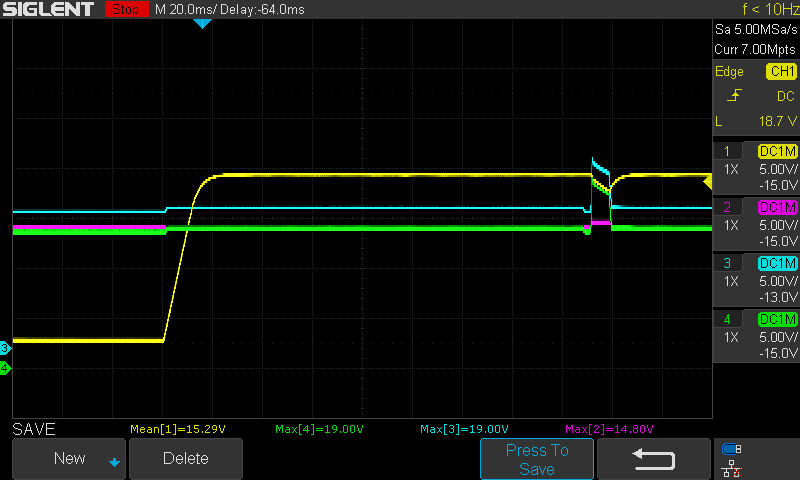The height and width of the screenshot is (480, 800).
Task: Click the Delete button
Action: pyautogui.click(x=186, y=458)
